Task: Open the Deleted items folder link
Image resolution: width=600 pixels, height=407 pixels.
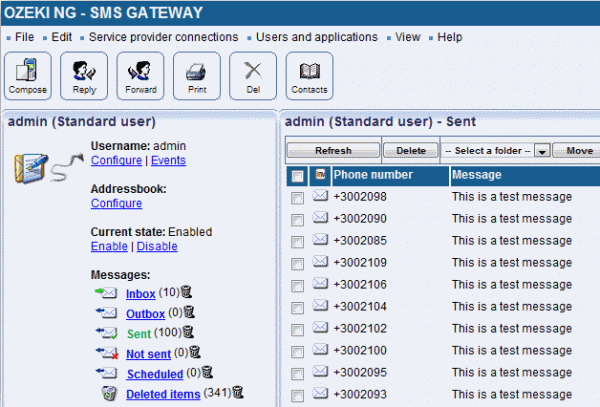Action: pyautogui.click(x=163, y=394)
